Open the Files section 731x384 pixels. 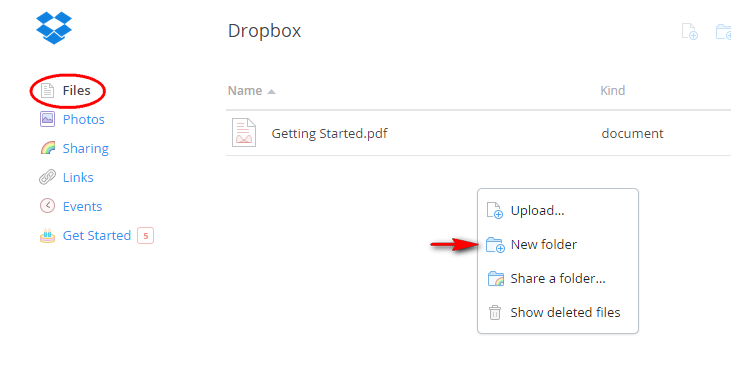[76, 90]
